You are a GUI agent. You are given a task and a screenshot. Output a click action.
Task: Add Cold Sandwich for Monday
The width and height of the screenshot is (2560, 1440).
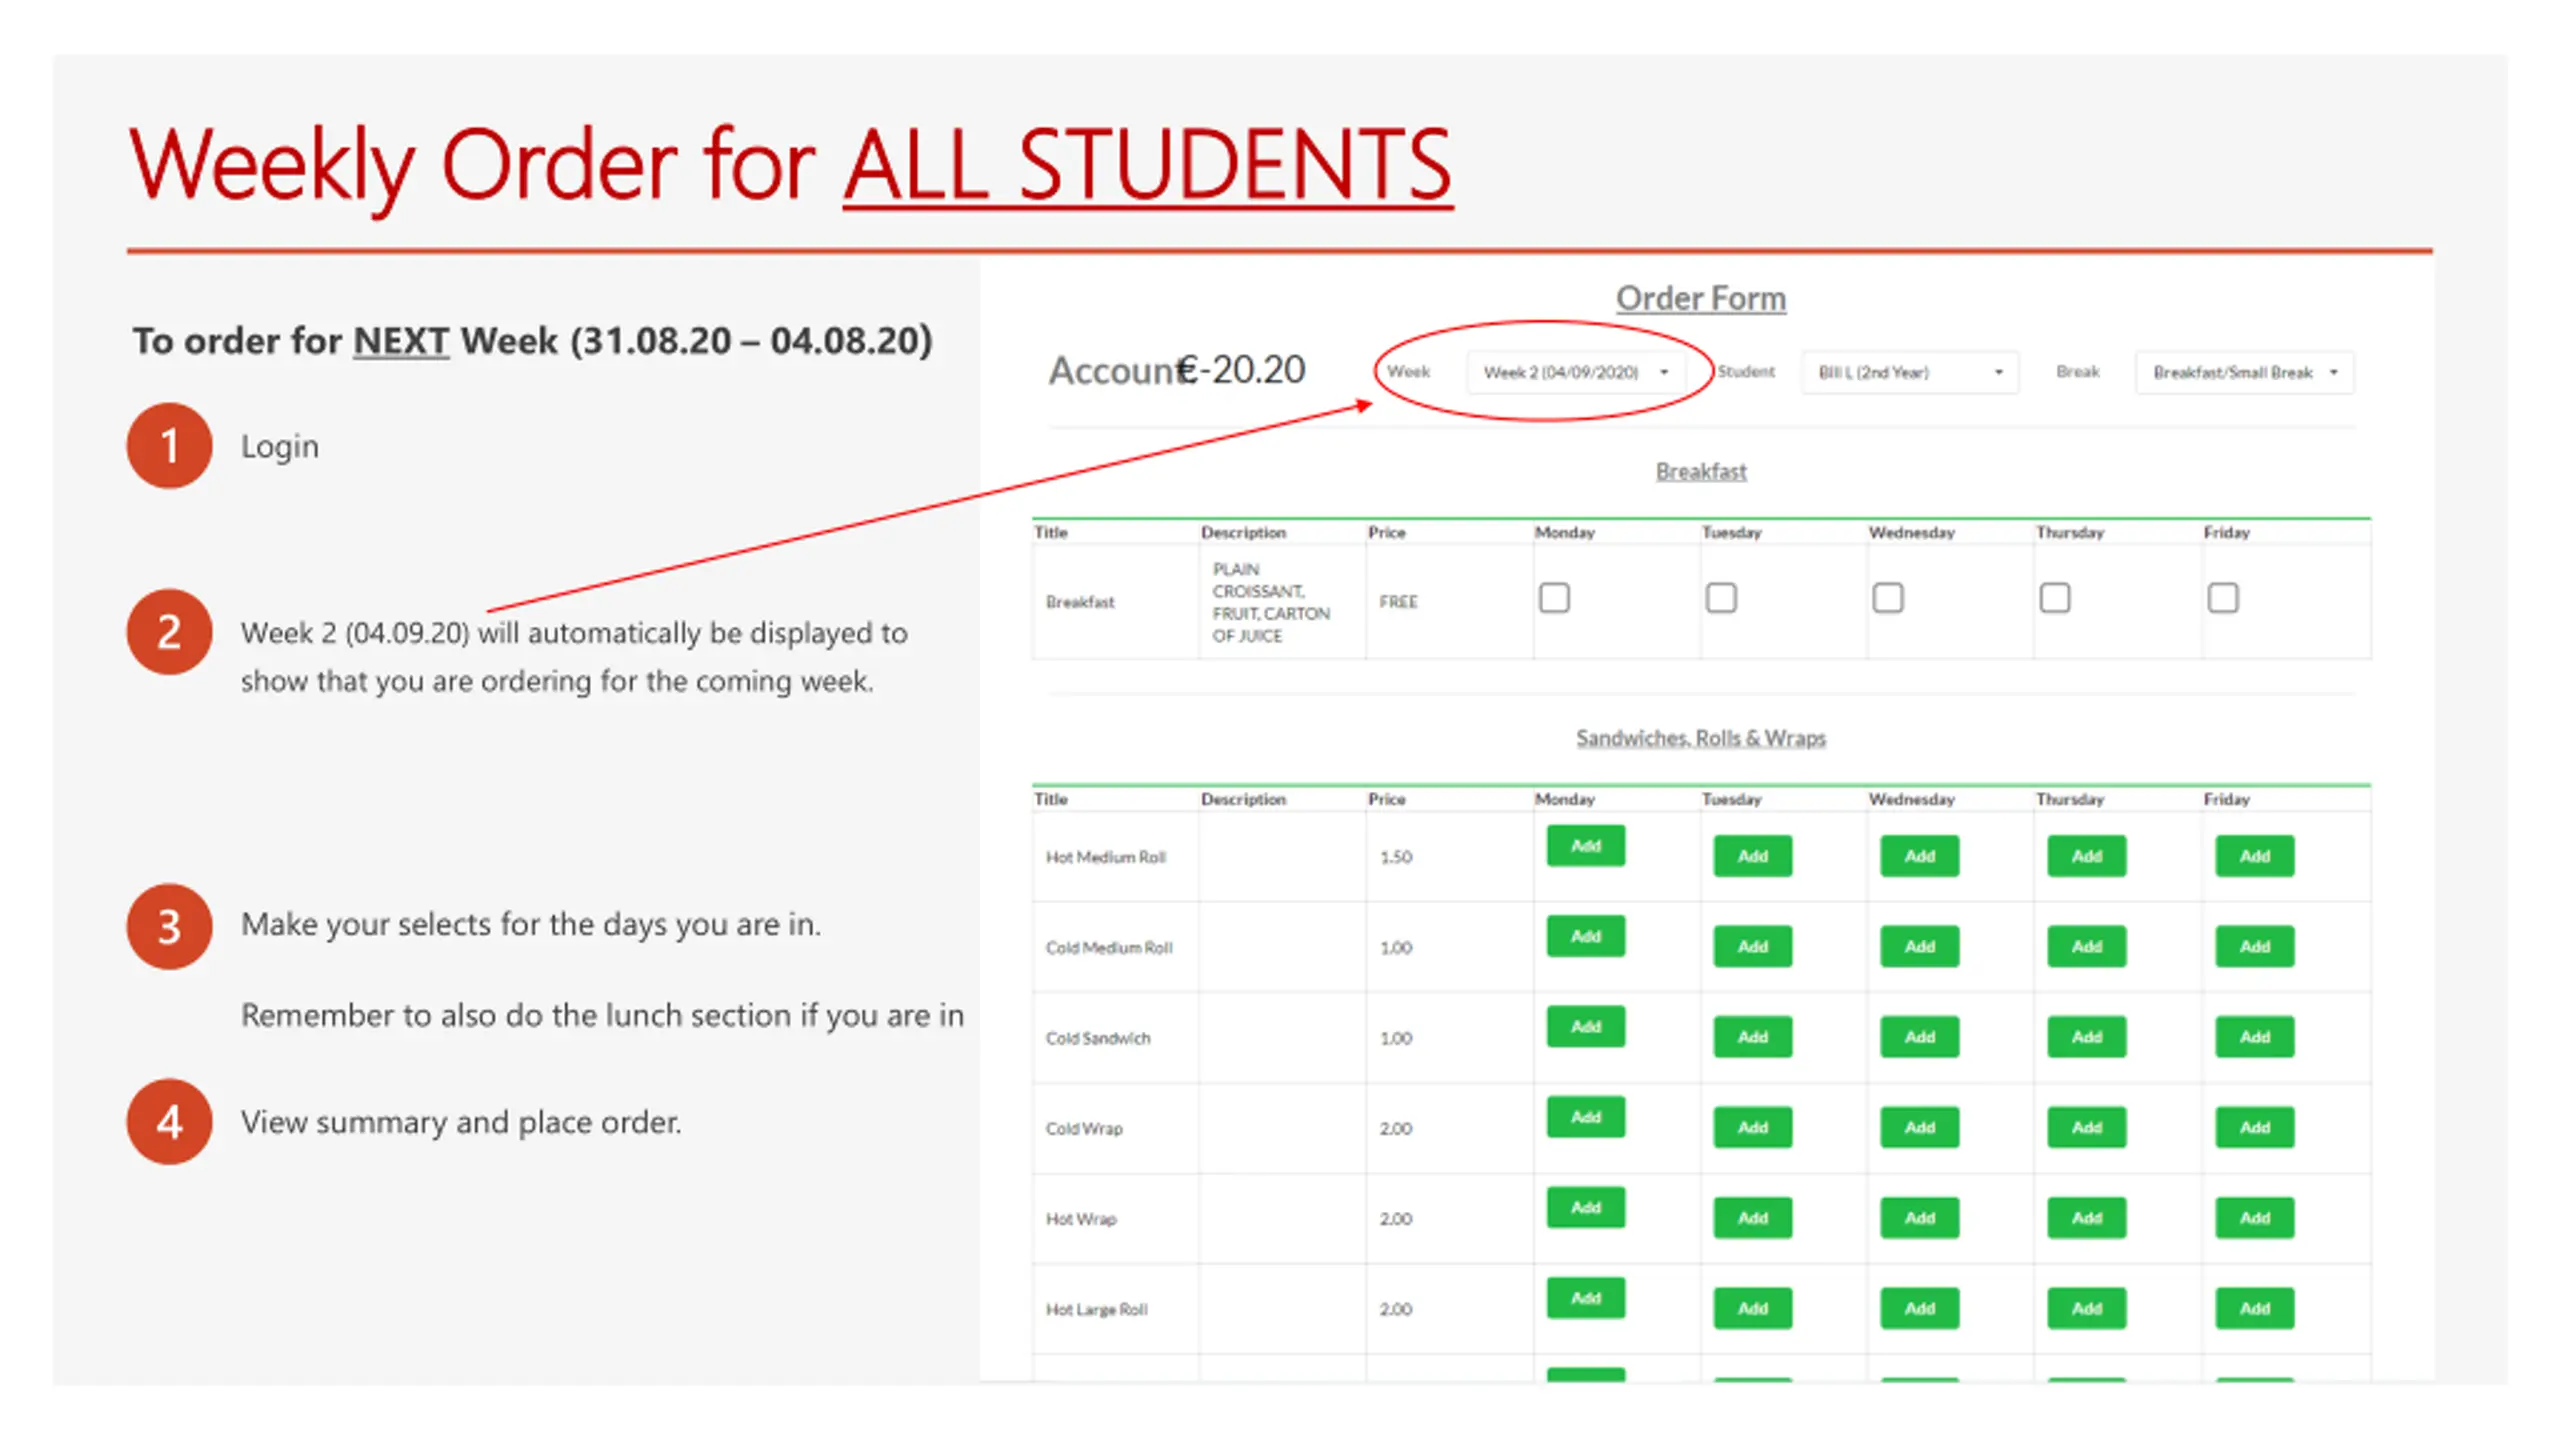(1586, 1027)
